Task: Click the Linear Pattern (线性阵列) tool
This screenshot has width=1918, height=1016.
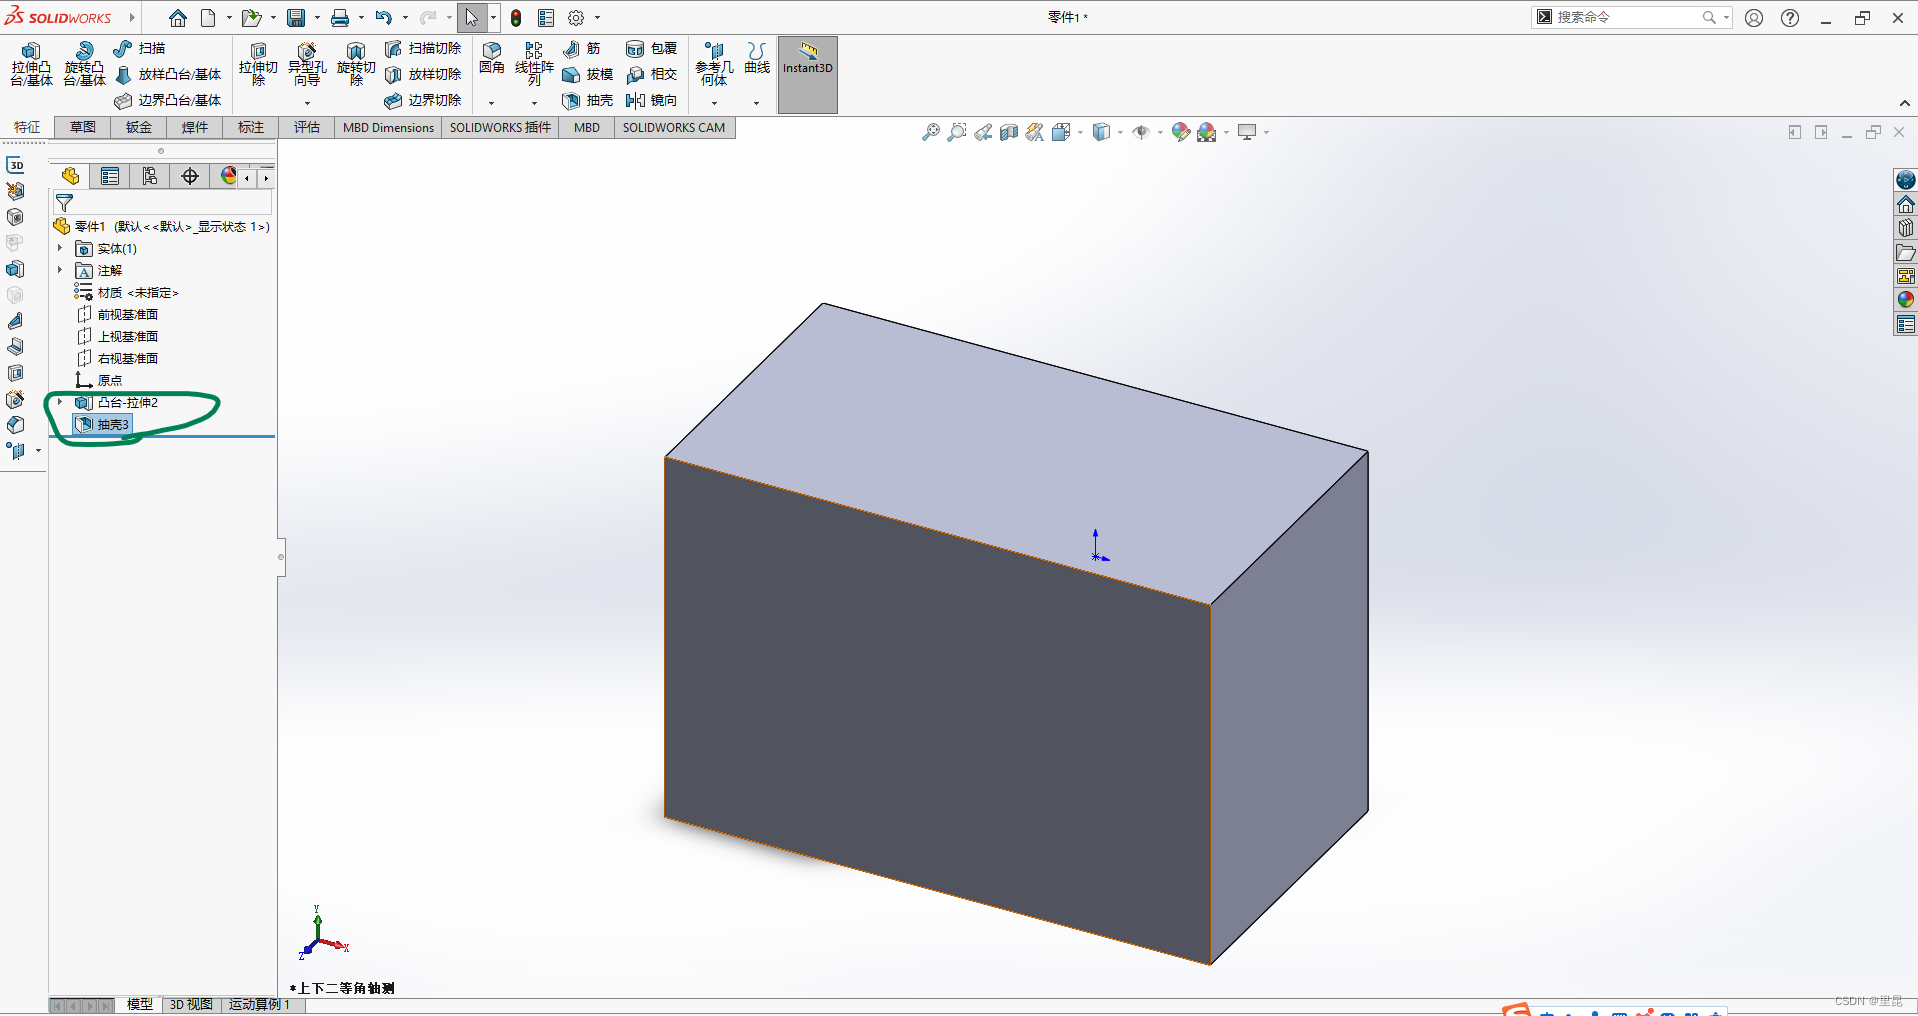Action: click(534, 64)
